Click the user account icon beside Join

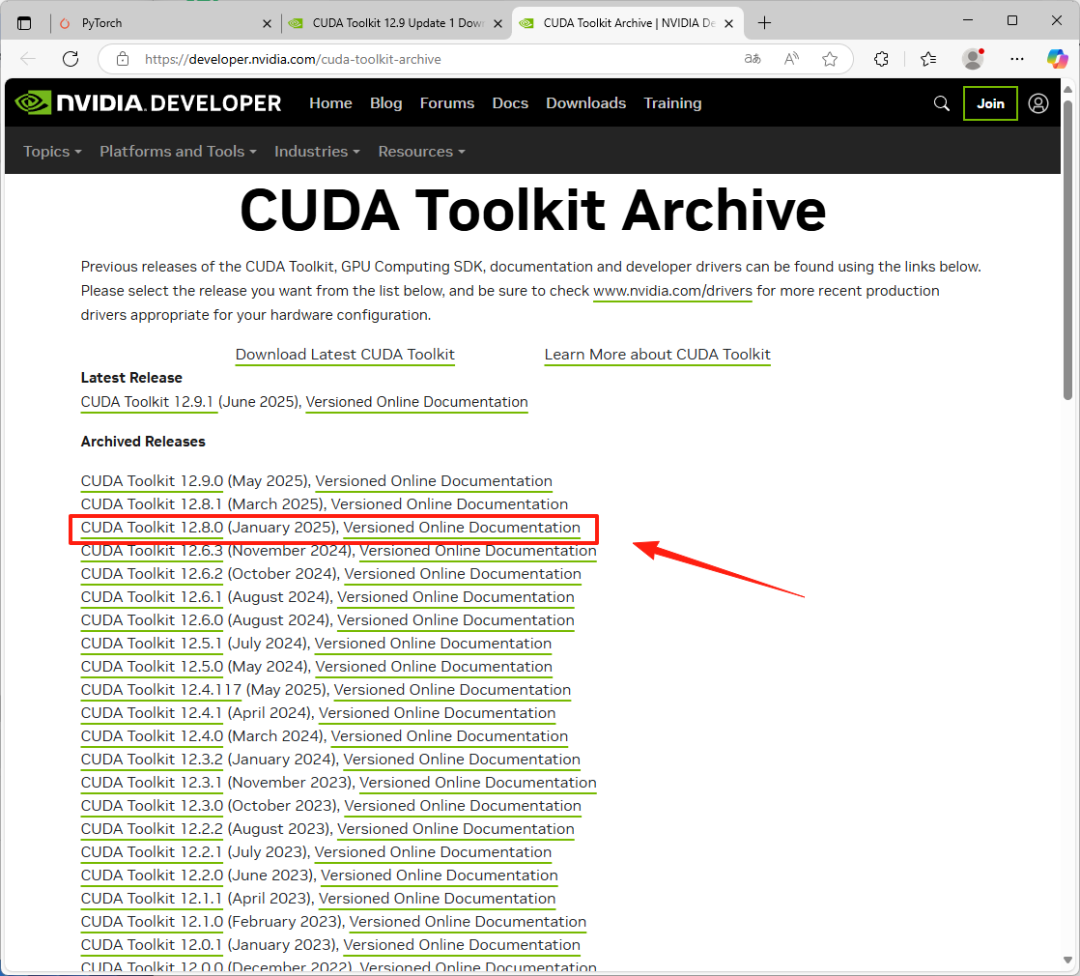click(1038, 103)
